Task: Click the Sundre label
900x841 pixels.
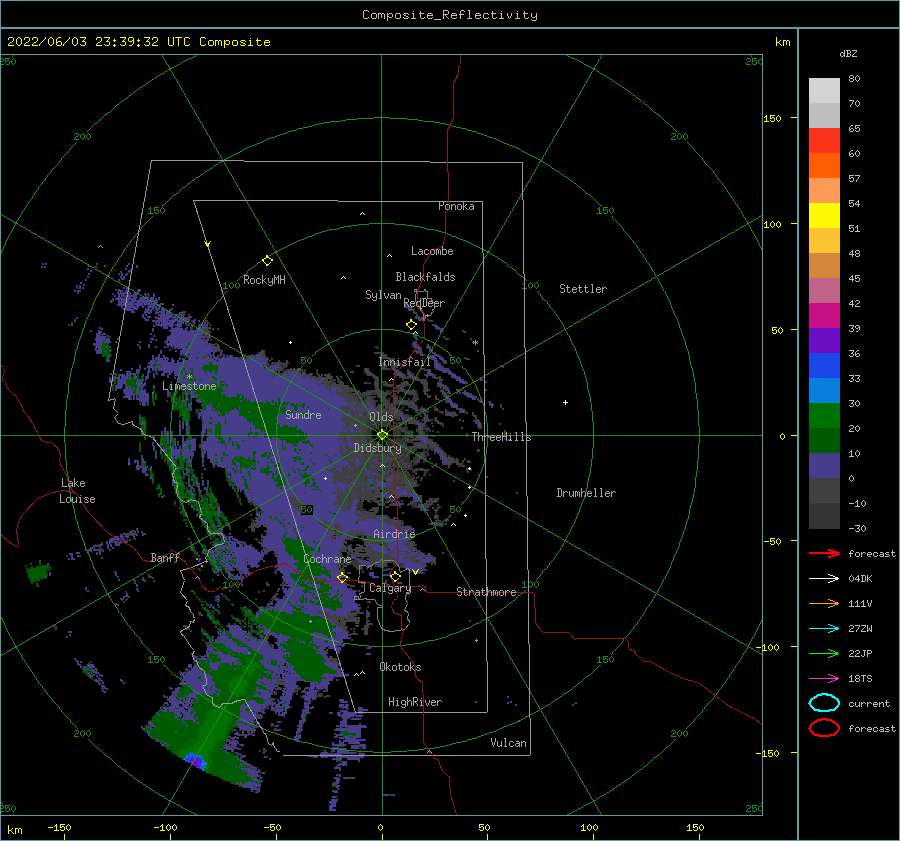Action: coord(303,414)
